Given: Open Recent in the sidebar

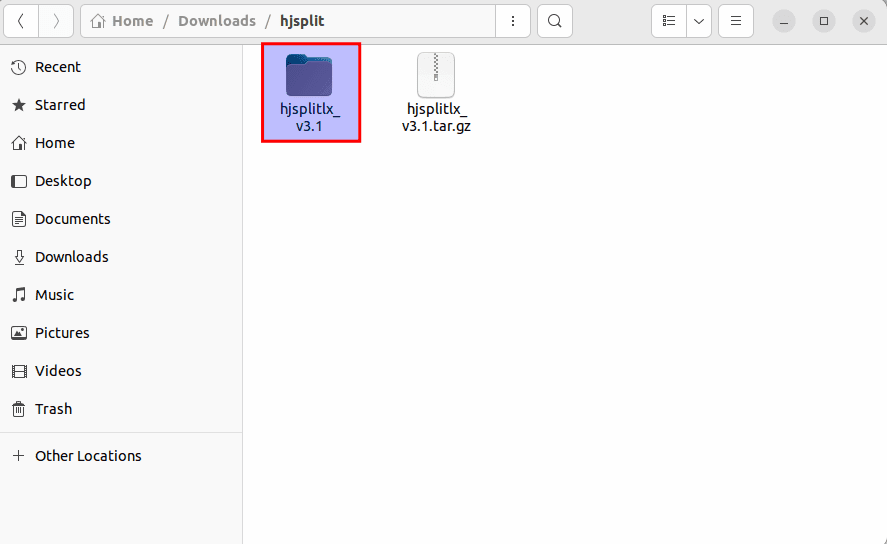Looking at the screenshot, I should click(x=121, y=67).
